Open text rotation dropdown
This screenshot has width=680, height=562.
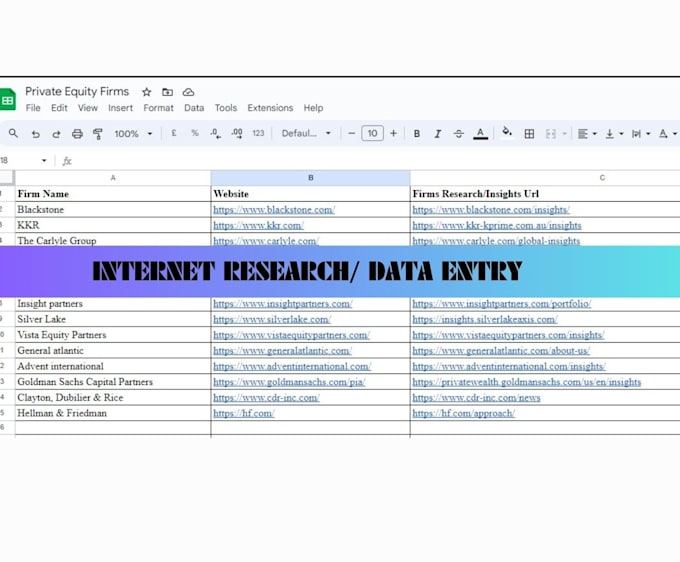point(668,134)
